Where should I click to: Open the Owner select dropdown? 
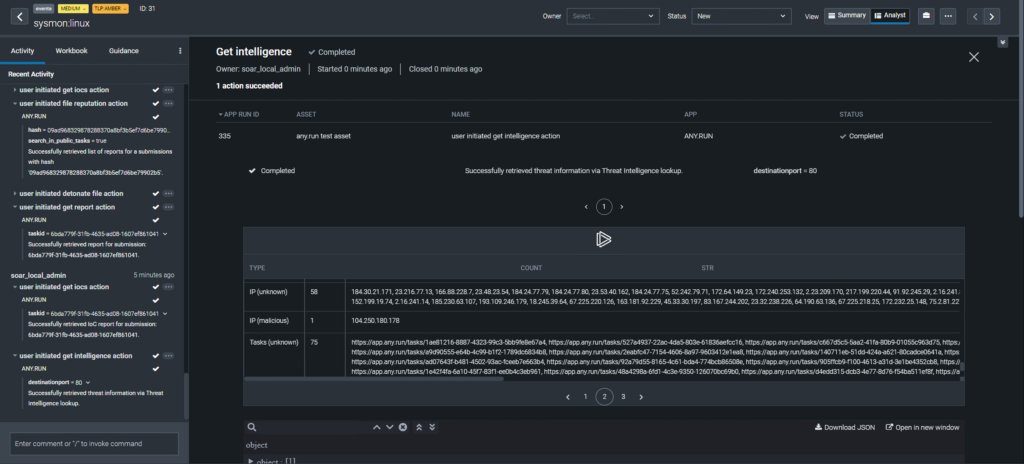pos(611,16)
